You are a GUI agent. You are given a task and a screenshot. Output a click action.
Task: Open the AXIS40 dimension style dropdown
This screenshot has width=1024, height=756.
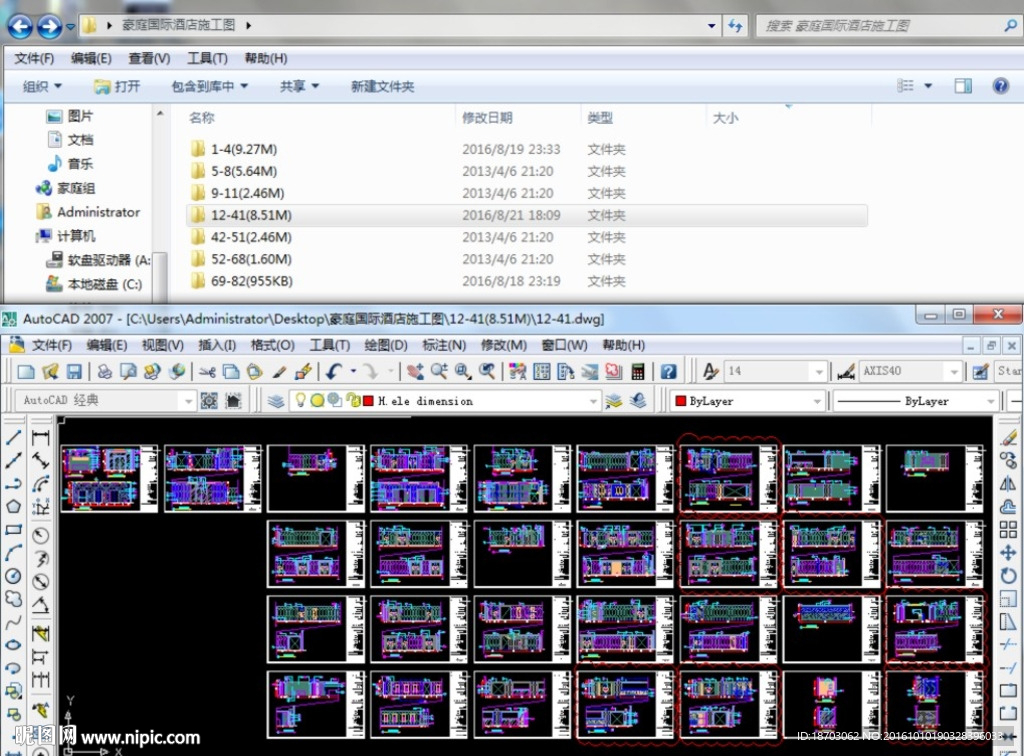[954, 371]
